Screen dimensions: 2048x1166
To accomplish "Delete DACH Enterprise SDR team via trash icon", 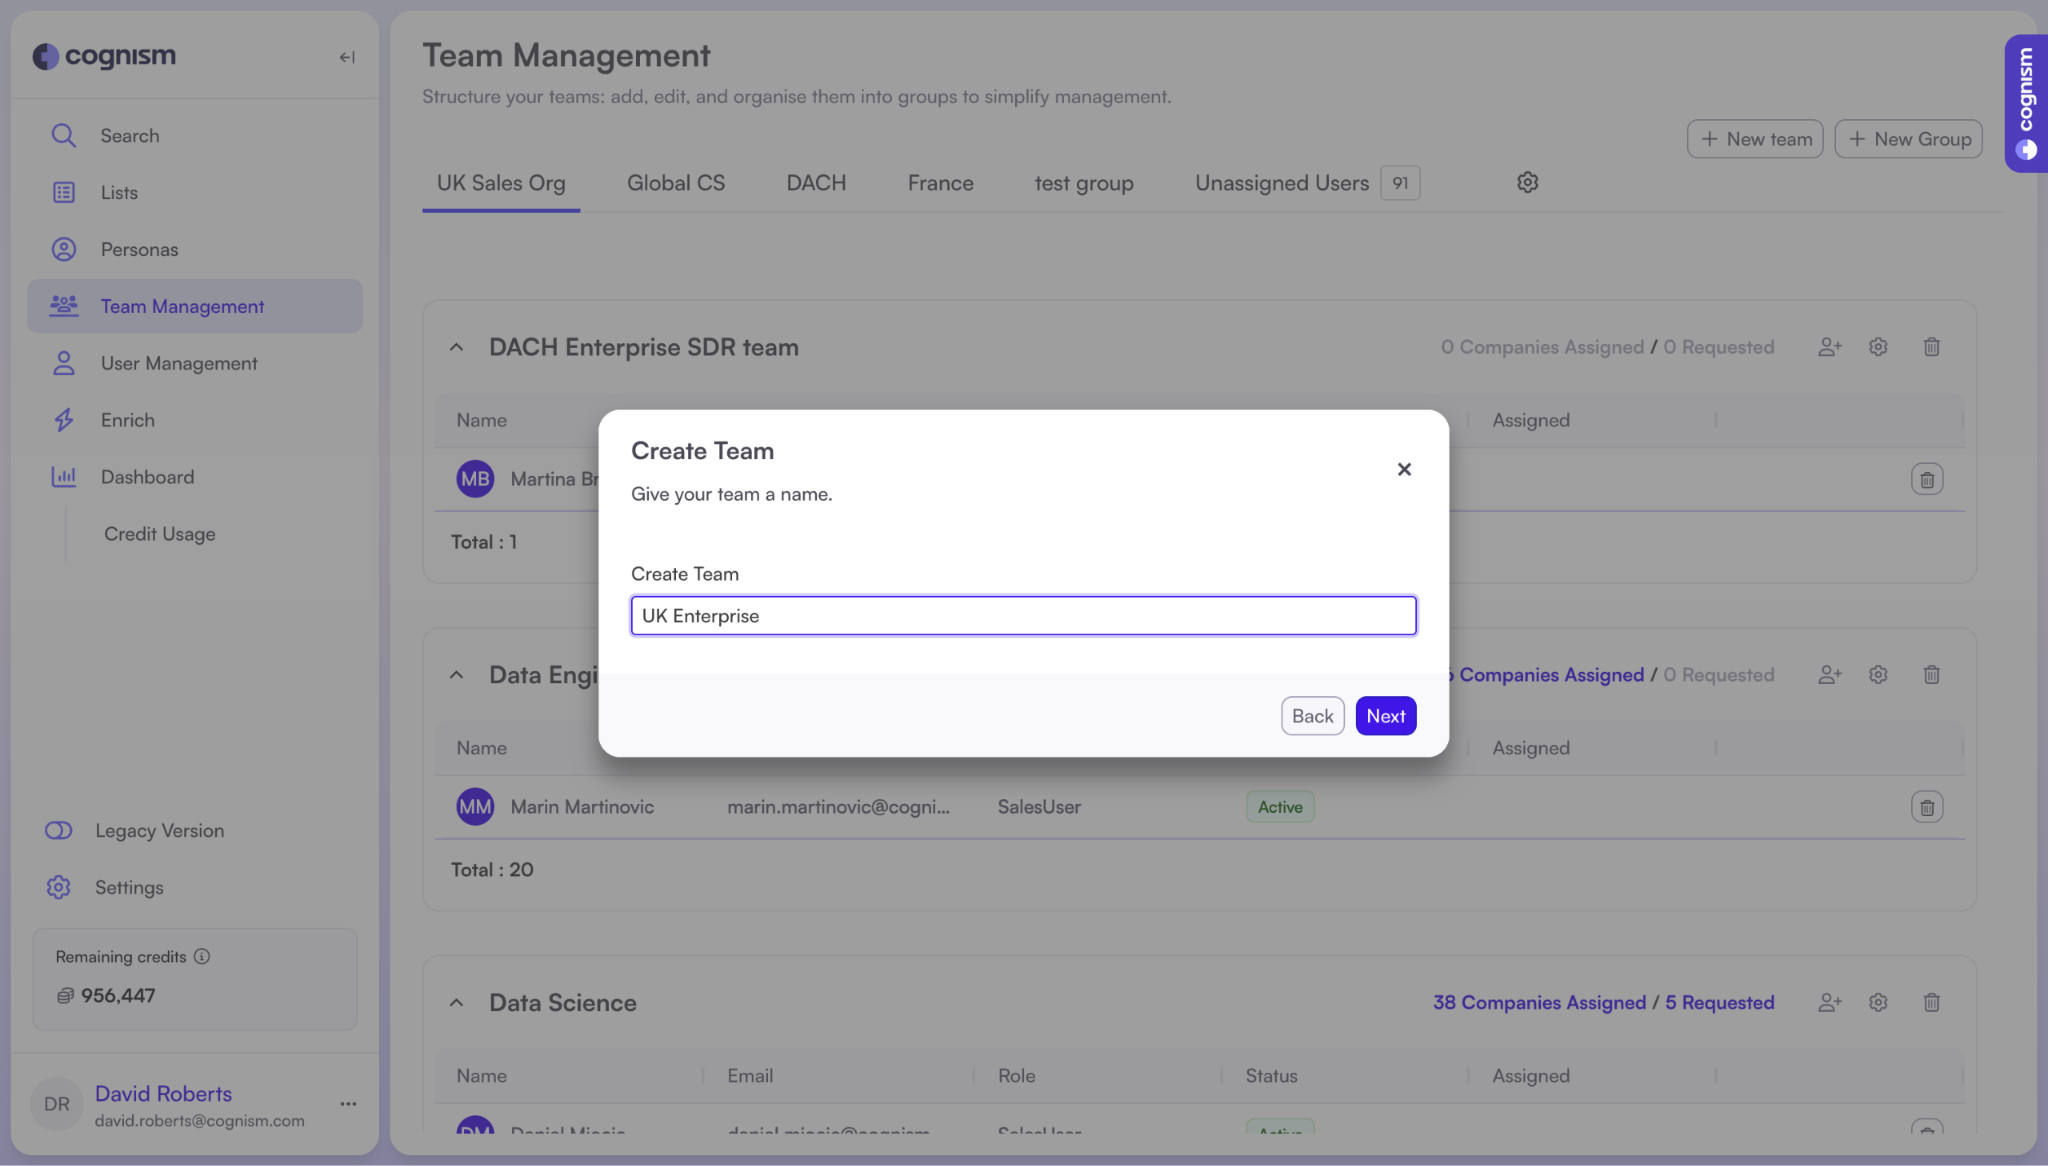I will coord(1931,347).
